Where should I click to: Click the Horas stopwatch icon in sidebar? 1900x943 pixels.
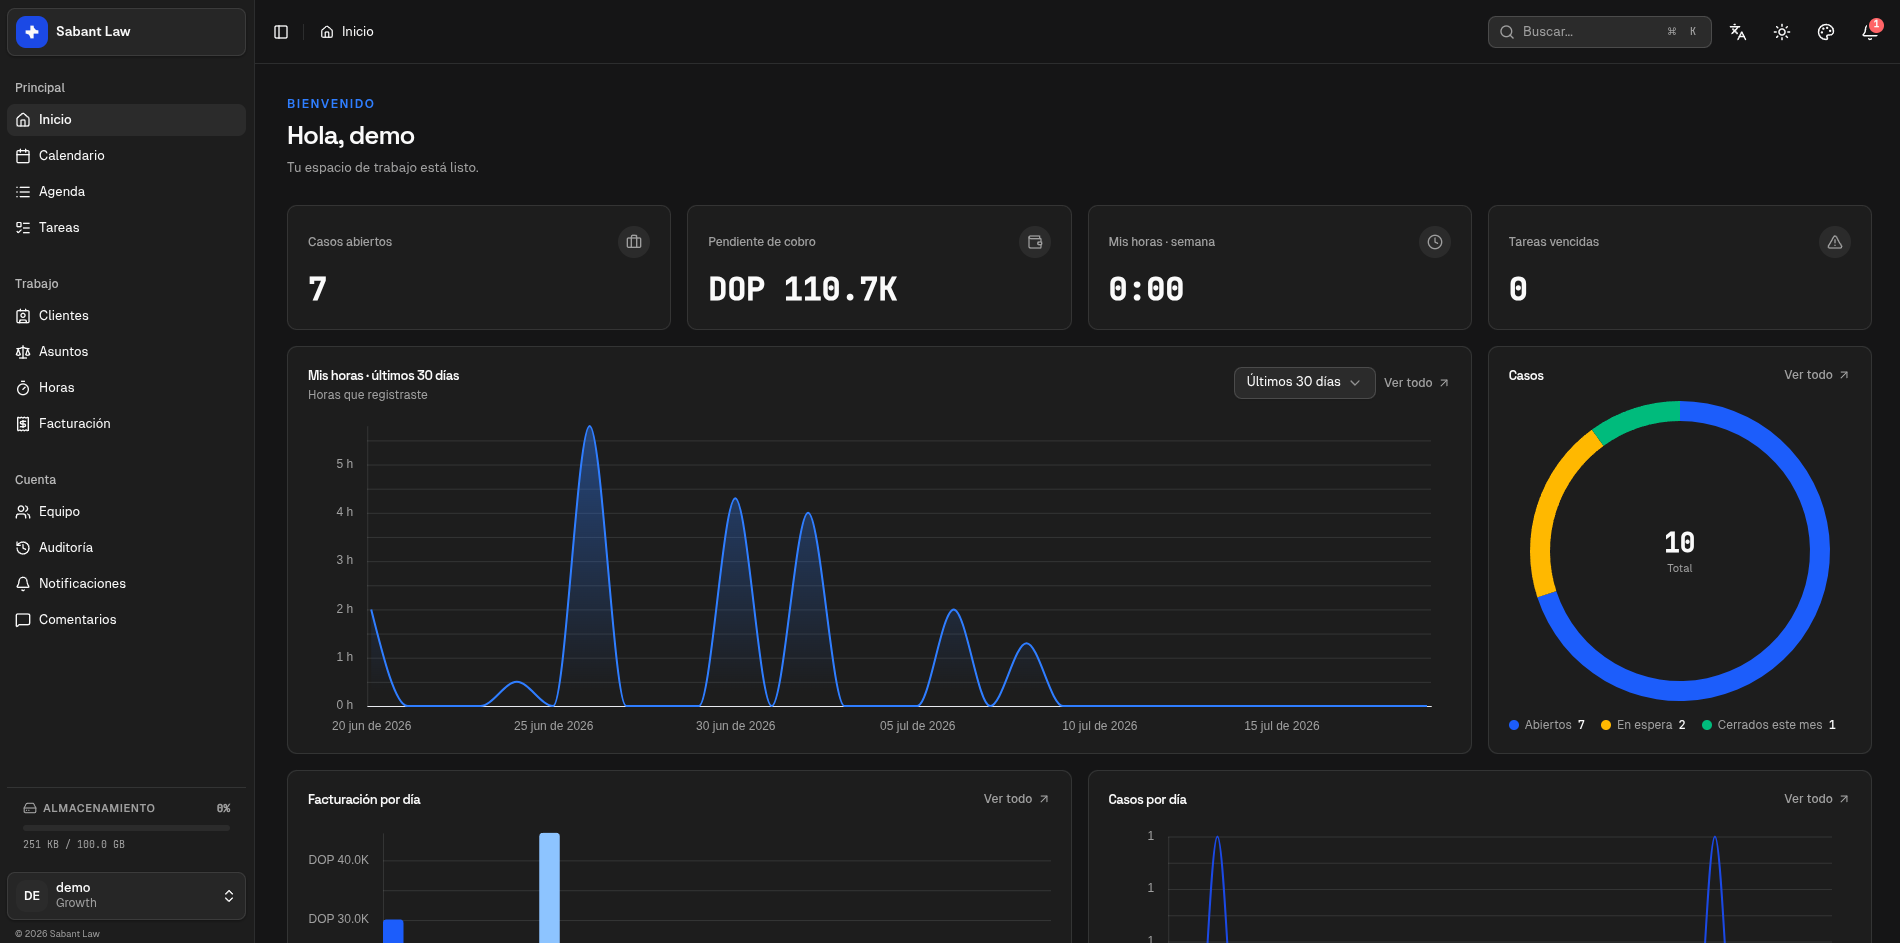click(x=23, y=388)
